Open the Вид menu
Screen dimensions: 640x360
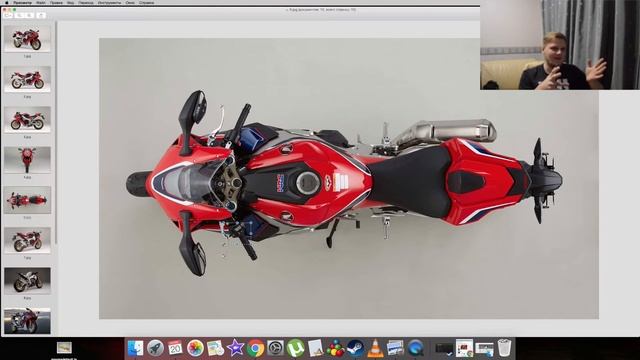pyautogui.click(x=70, y=2)
